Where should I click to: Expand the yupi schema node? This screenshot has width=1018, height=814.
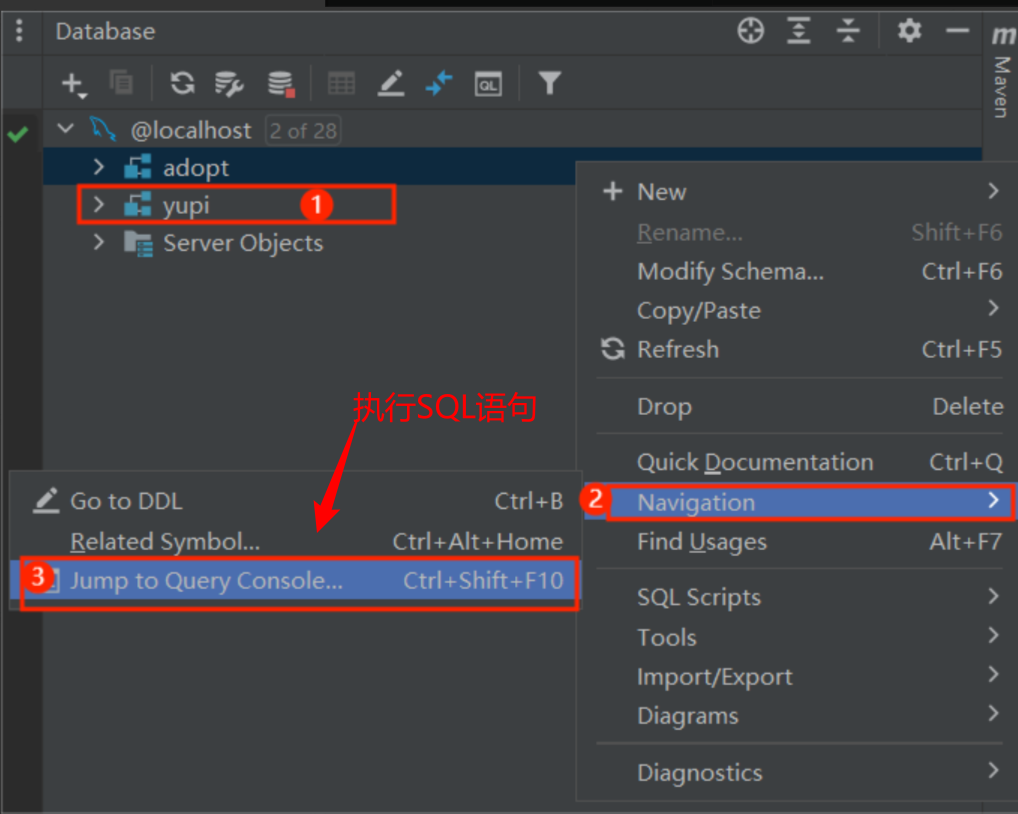click(98, 205)
